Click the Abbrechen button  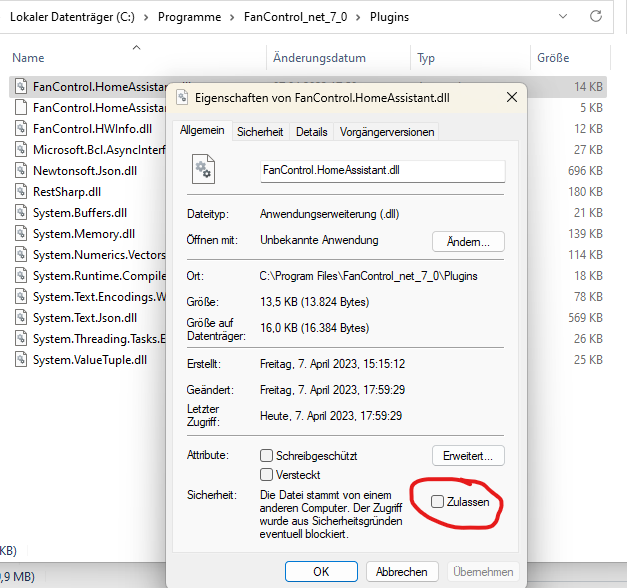click(x=401, y=572)
